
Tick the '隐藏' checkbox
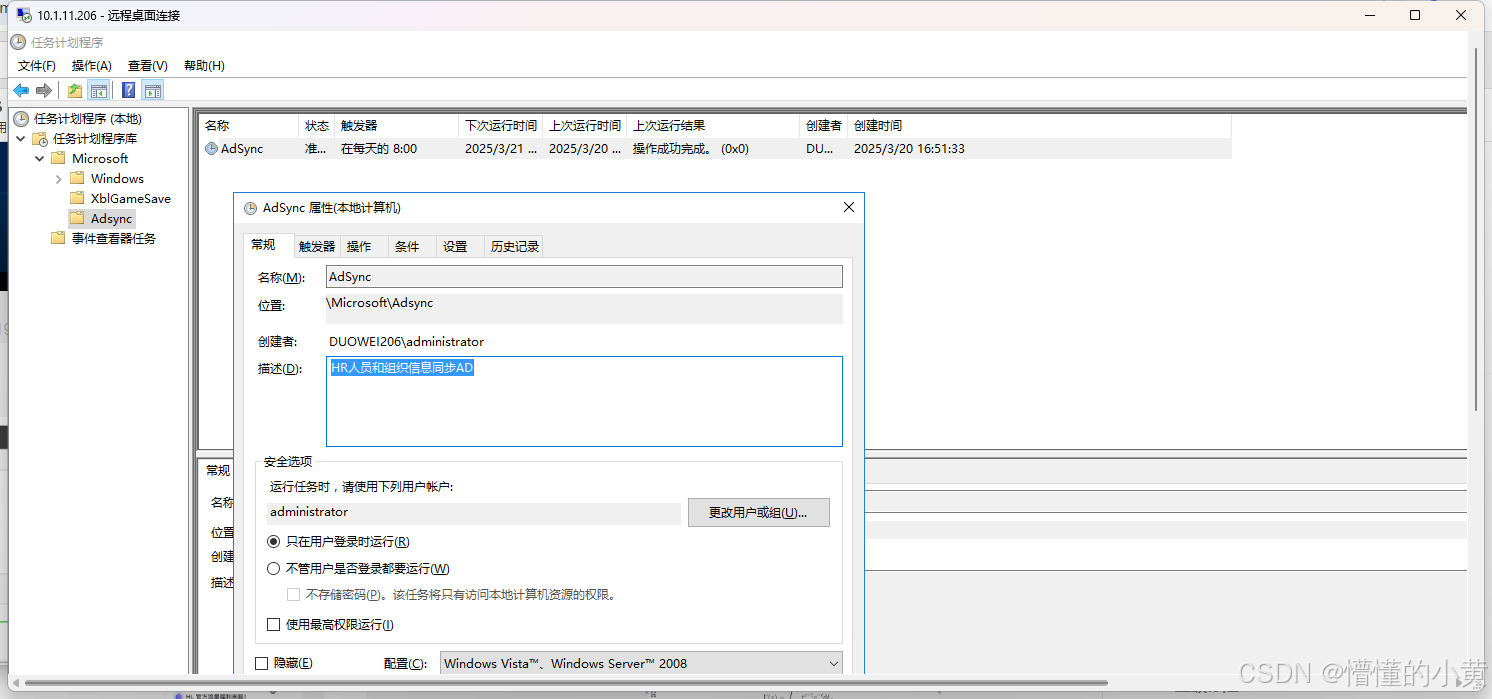pyautogui.click(x=262, y=663)
